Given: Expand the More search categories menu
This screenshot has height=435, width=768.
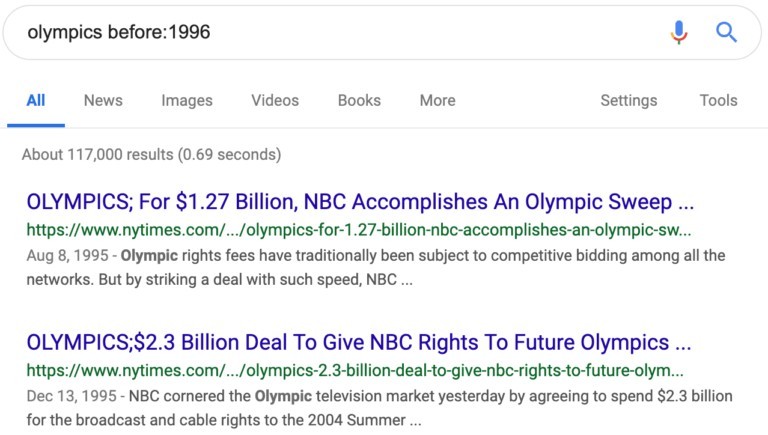Looking at the screenshot, I should coord(437,100).
